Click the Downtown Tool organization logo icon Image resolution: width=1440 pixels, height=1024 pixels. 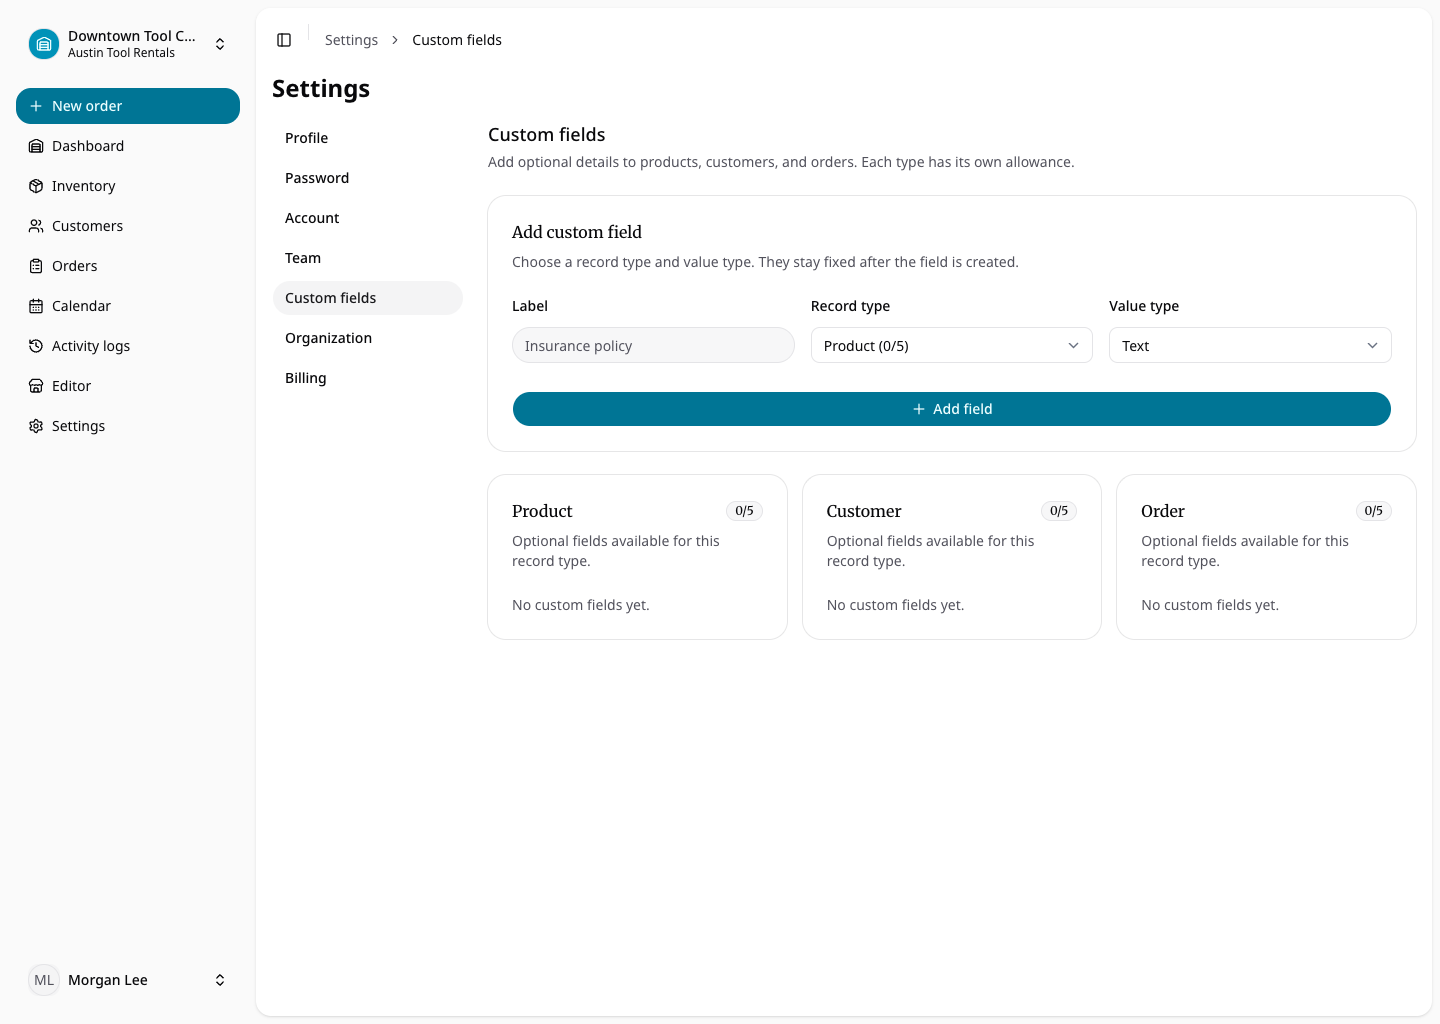pos(44,44)
